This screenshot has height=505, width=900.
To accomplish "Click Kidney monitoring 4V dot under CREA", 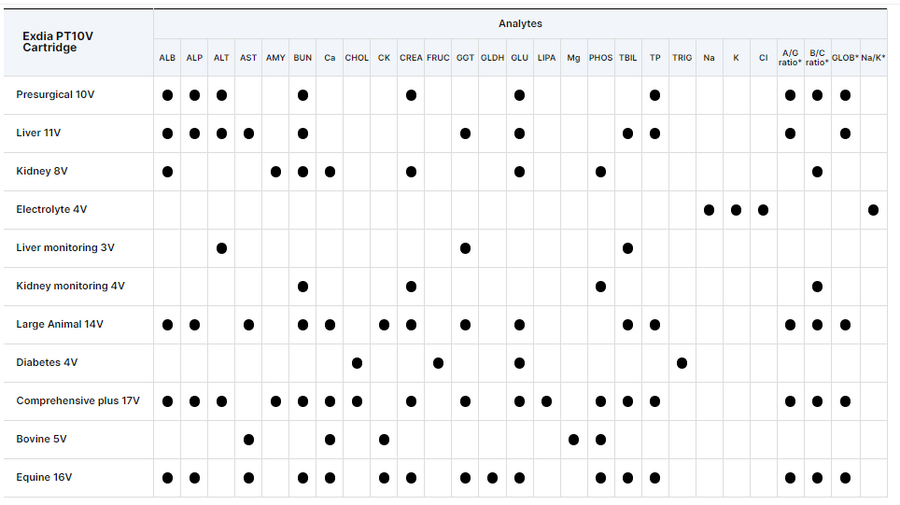I will (x=411, y=287).
